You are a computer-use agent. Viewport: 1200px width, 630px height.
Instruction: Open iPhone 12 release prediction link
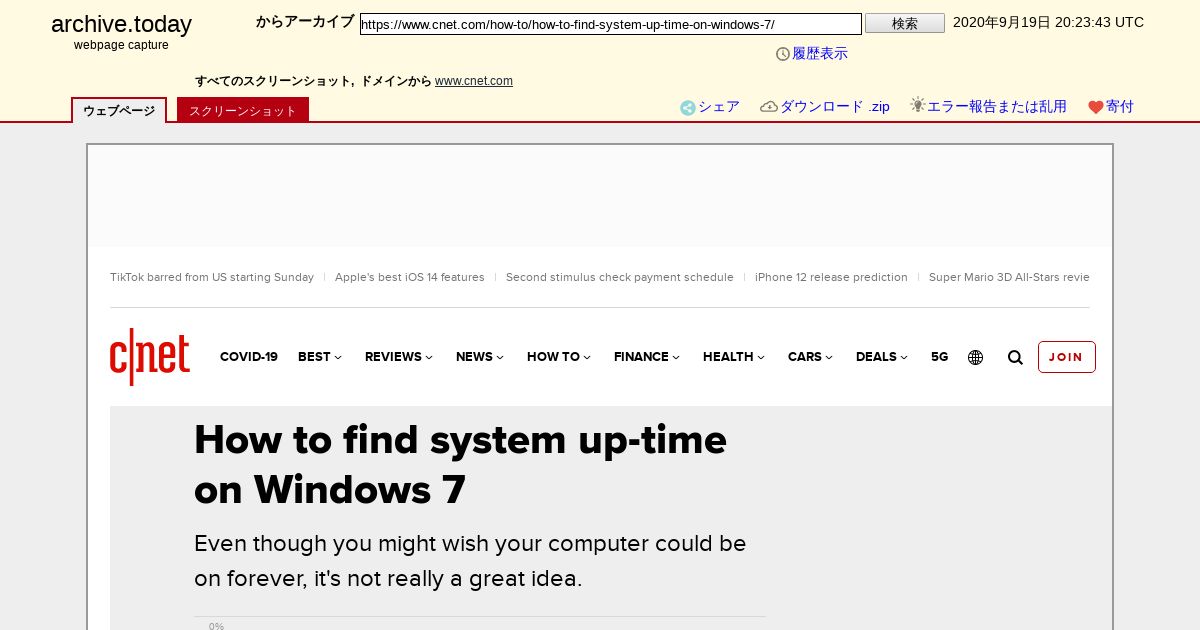pos(831,277)
